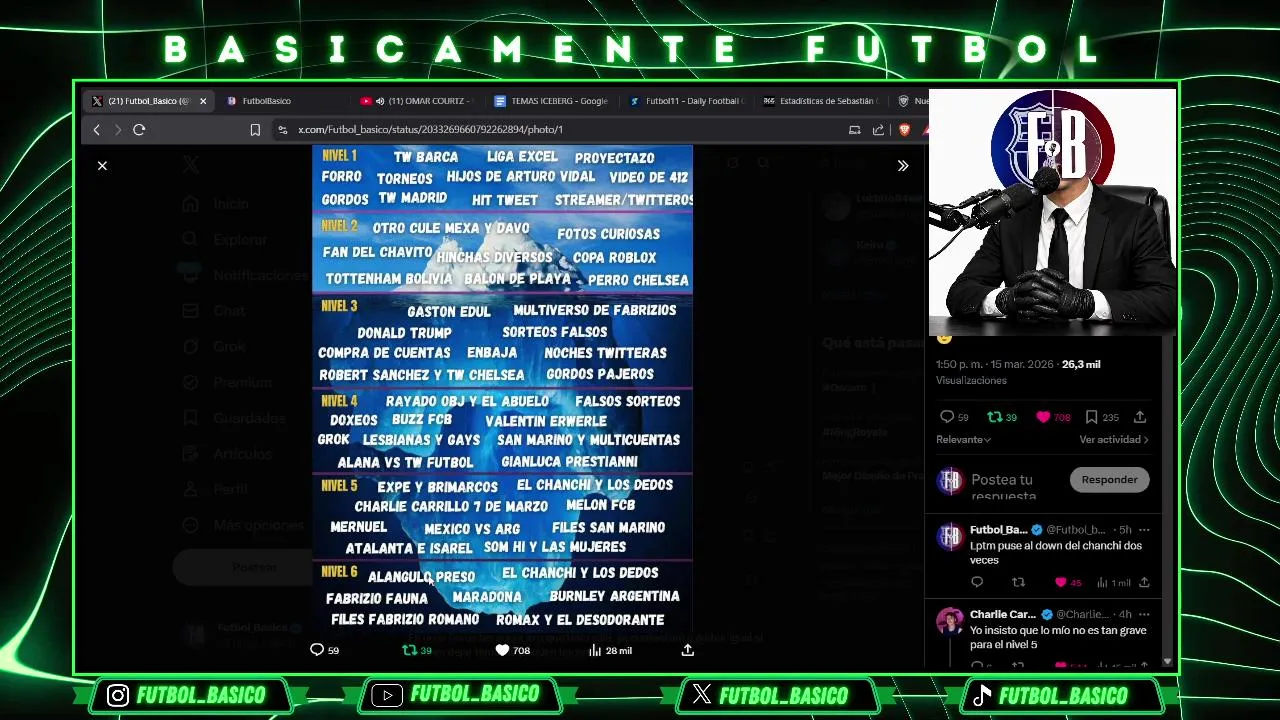Switch to Estadísticas de Sebastián tab

[822, 101]
